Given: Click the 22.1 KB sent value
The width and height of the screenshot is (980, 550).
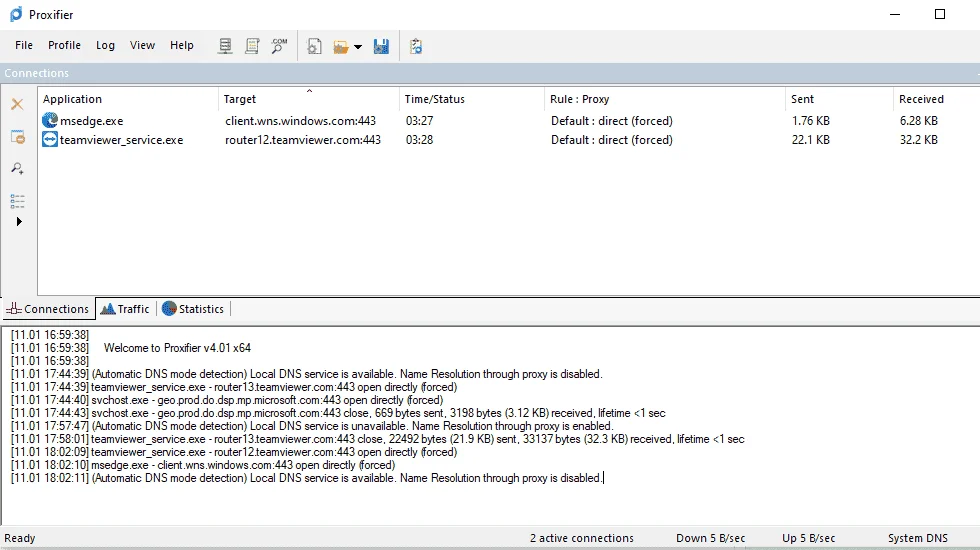Looking at the screenshot, I should [x=811, y=139].
